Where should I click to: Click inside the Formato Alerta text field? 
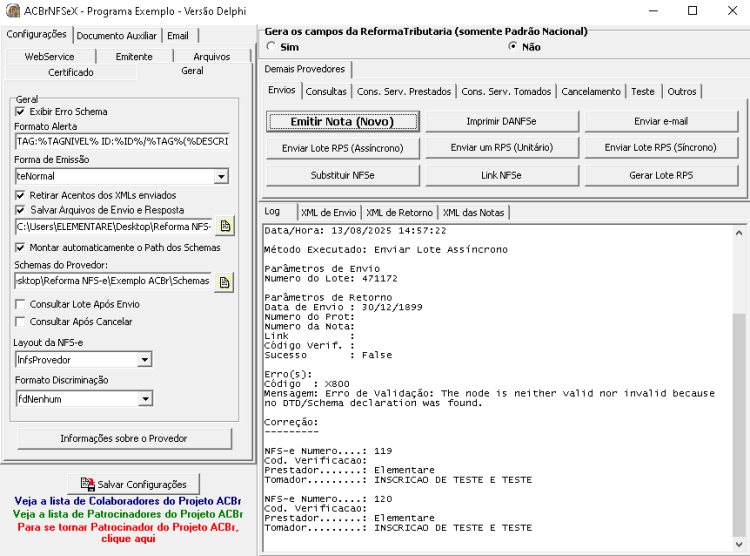[122, 142]
